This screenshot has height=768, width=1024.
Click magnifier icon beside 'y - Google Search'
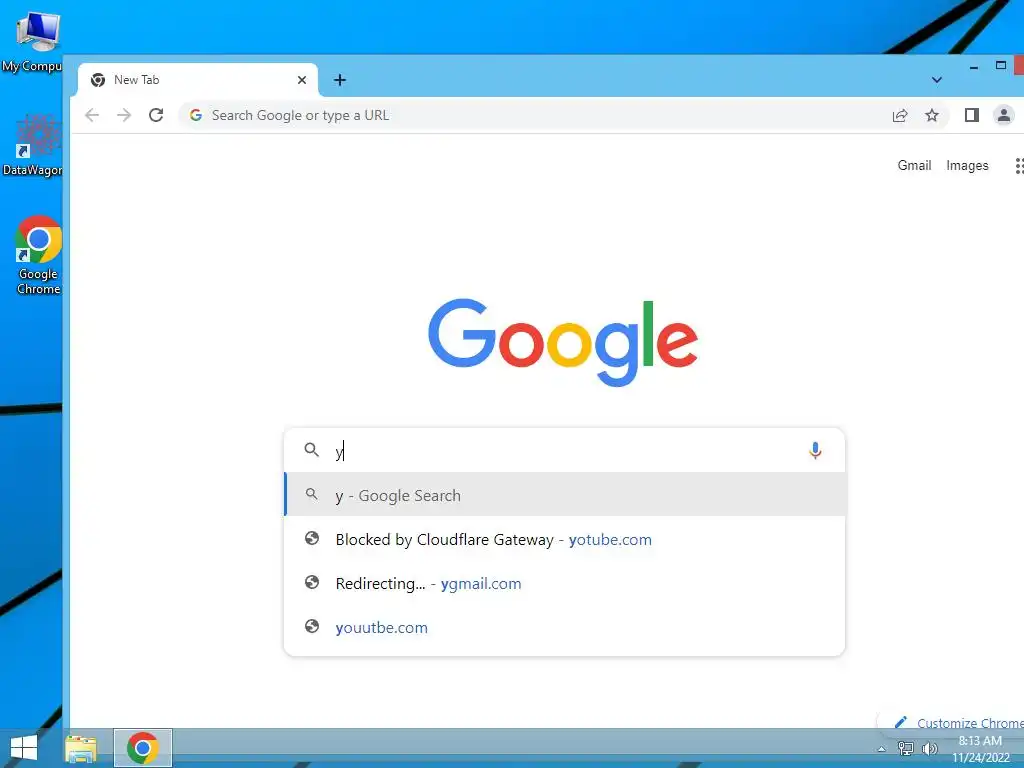[x=312, y=494]
